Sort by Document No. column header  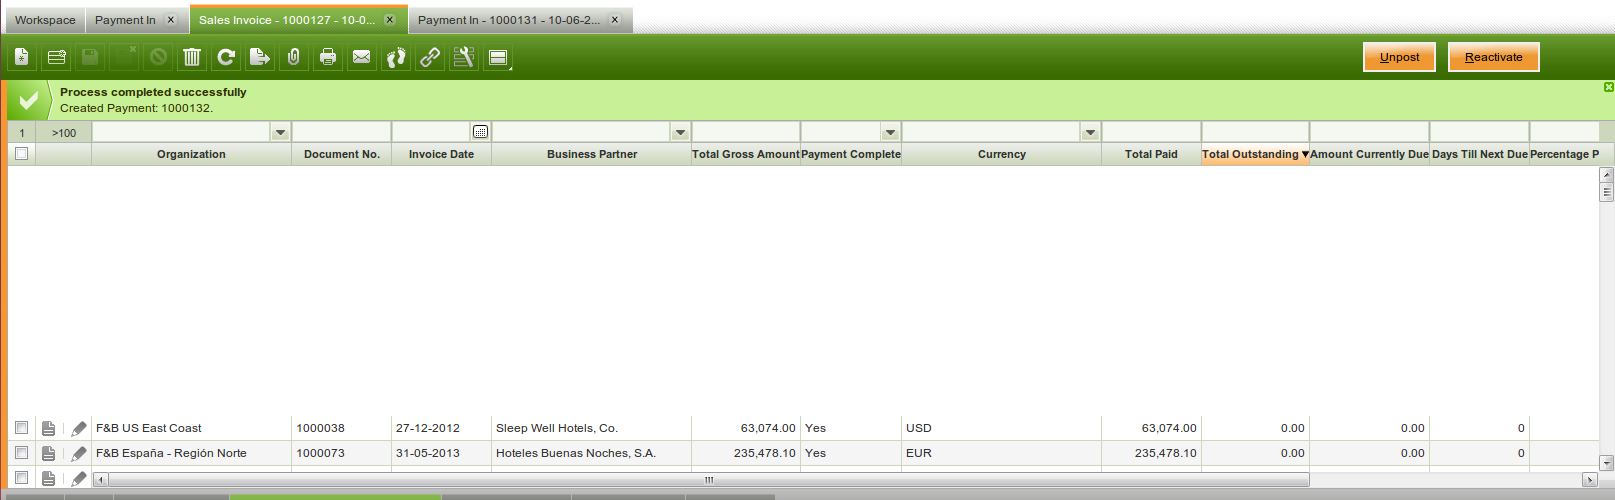(342, 154)
